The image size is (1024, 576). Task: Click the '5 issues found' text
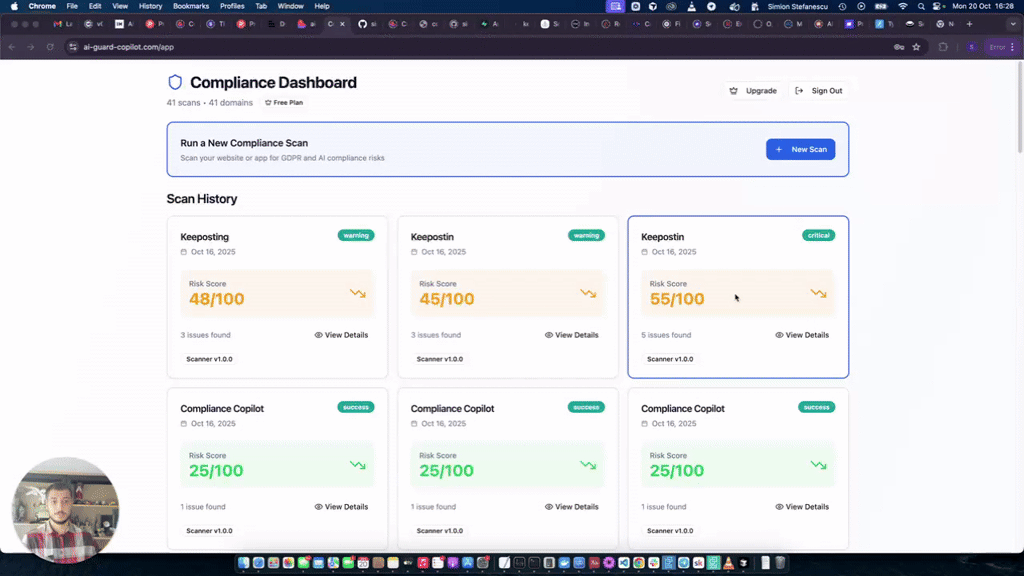pos(665,335)
